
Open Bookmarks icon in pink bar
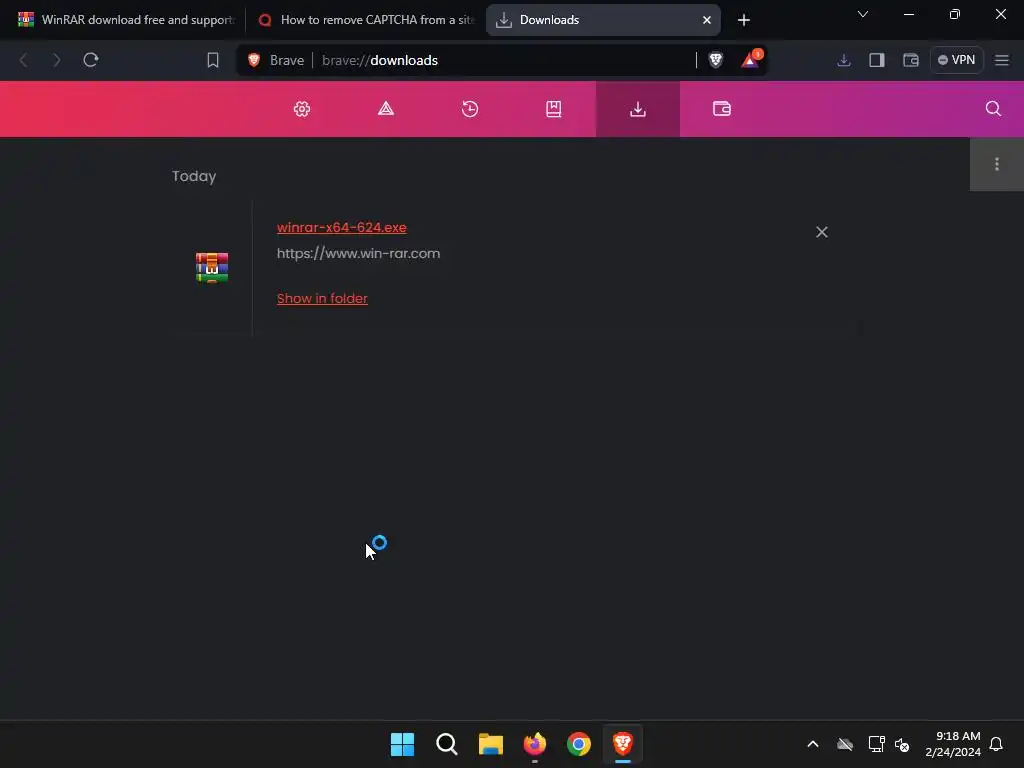point(554,109)
